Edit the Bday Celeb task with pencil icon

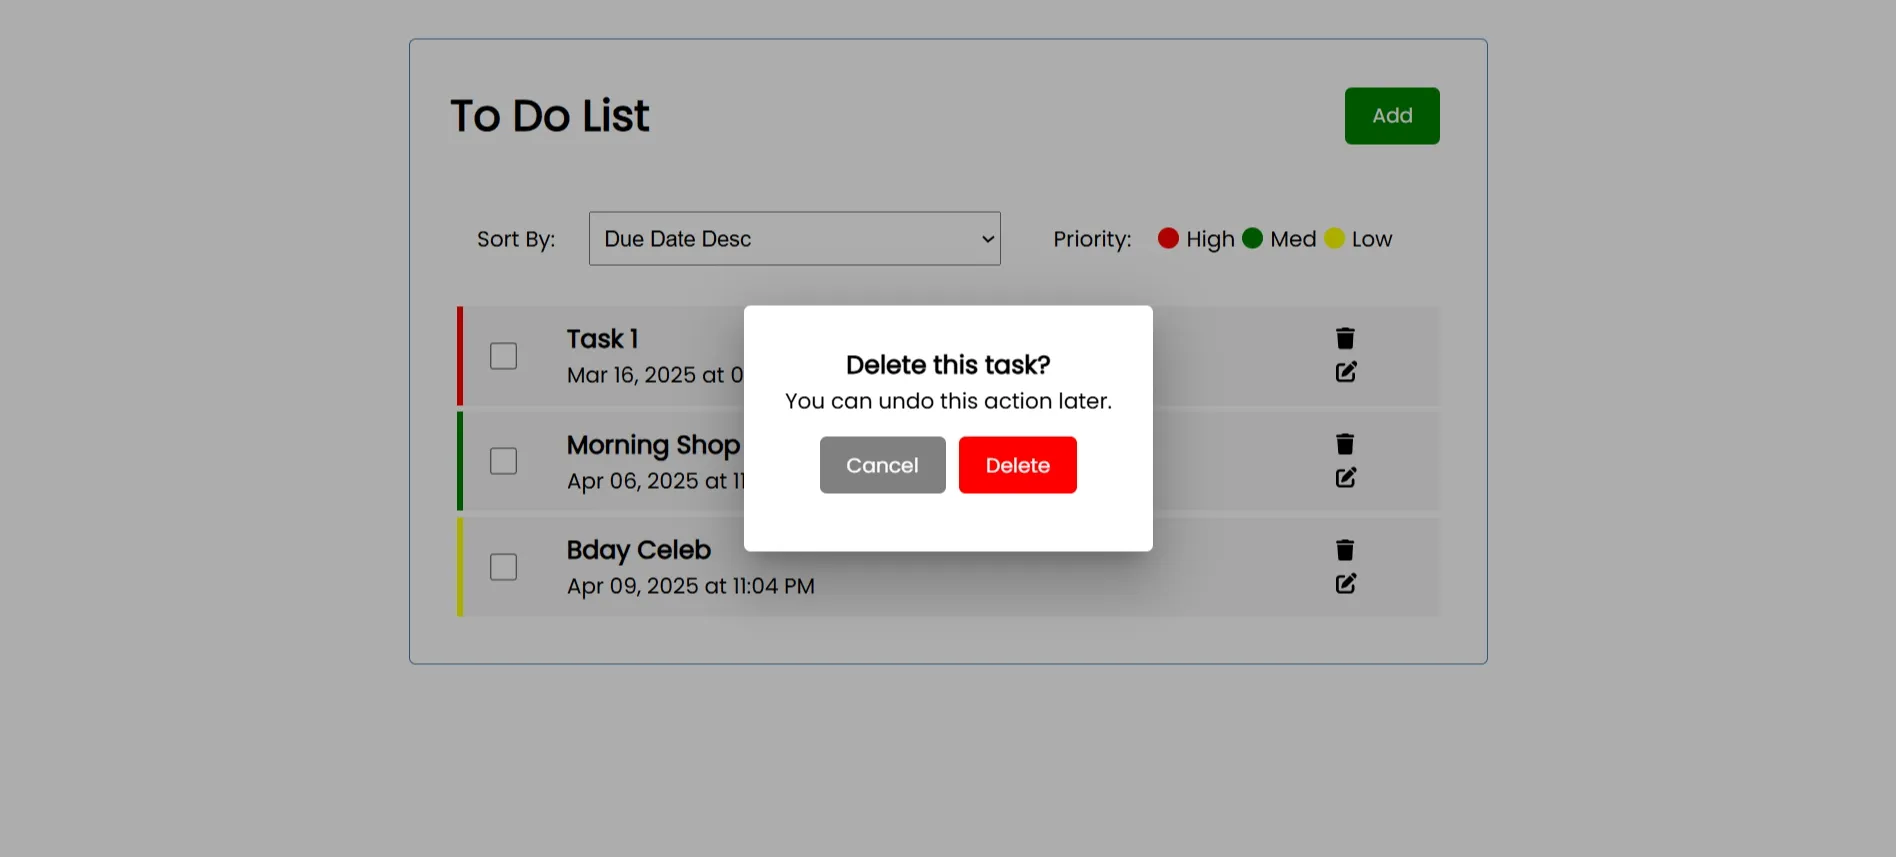tap(1346, 584)
